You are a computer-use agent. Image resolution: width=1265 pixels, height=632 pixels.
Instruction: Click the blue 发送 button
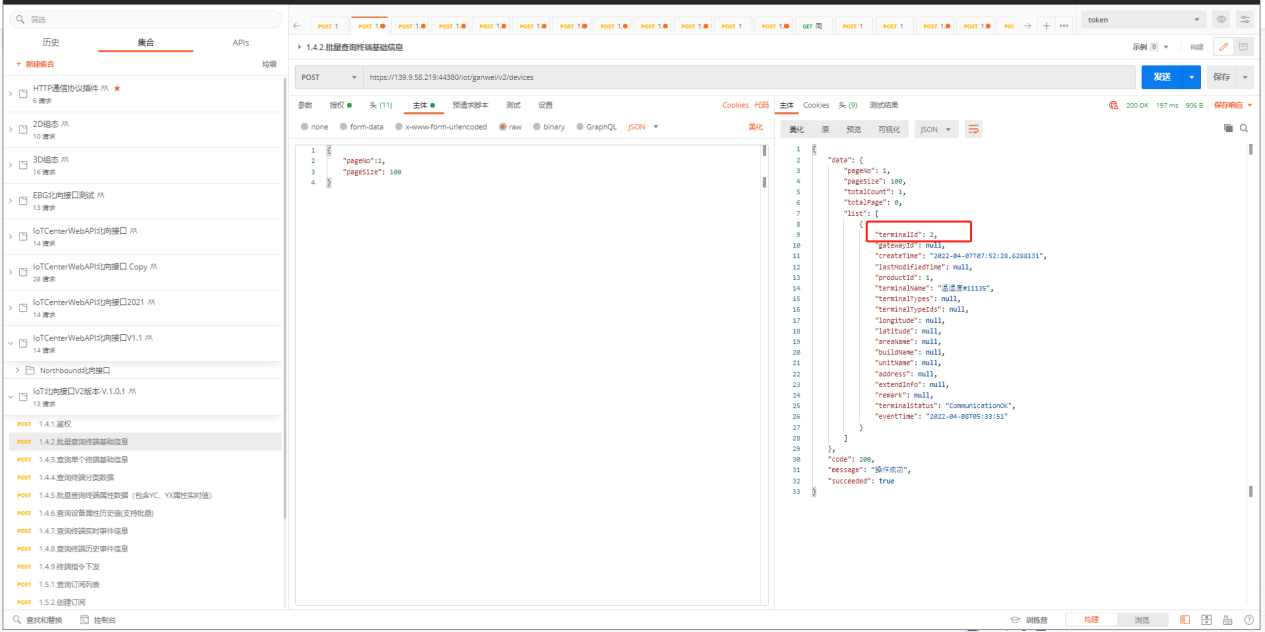click(1161, 77)
